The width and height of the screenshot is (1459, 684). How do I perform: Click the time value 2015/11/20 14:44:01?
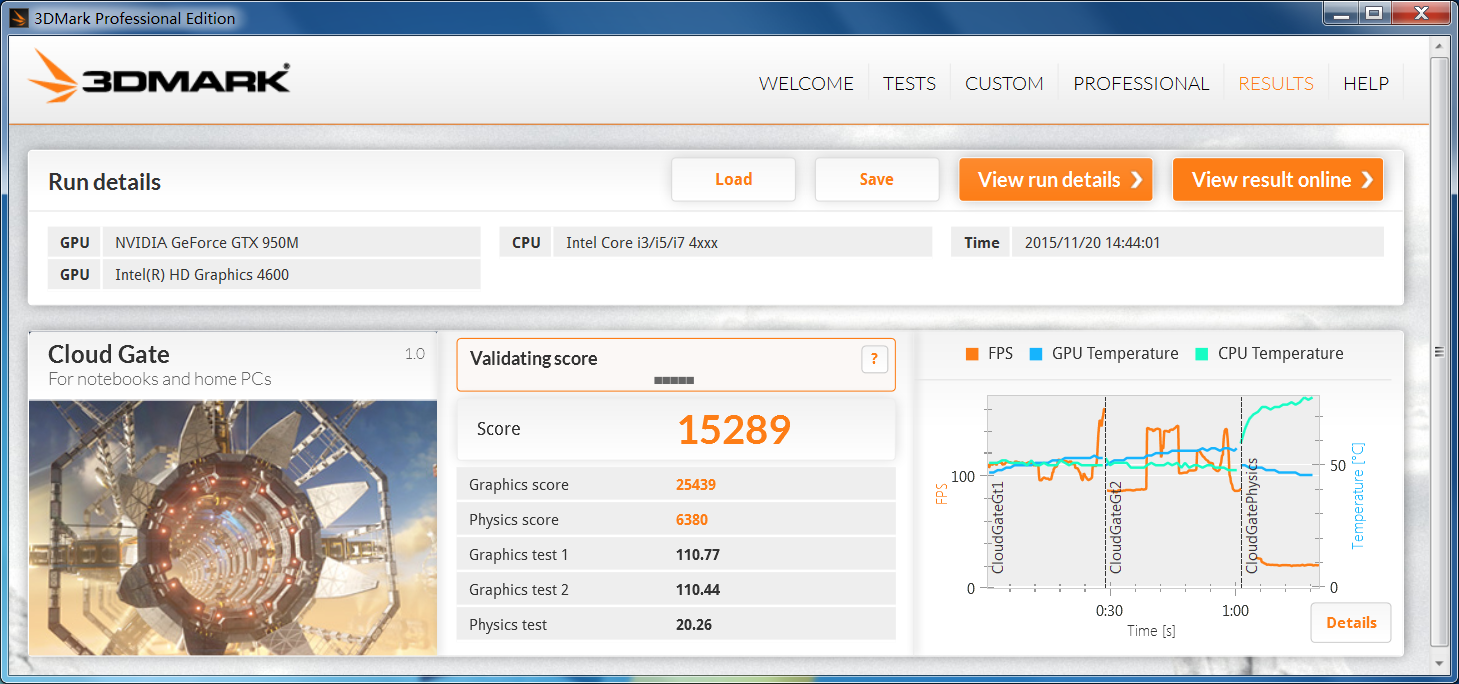pyautogui.click(x=1198, y=242)
